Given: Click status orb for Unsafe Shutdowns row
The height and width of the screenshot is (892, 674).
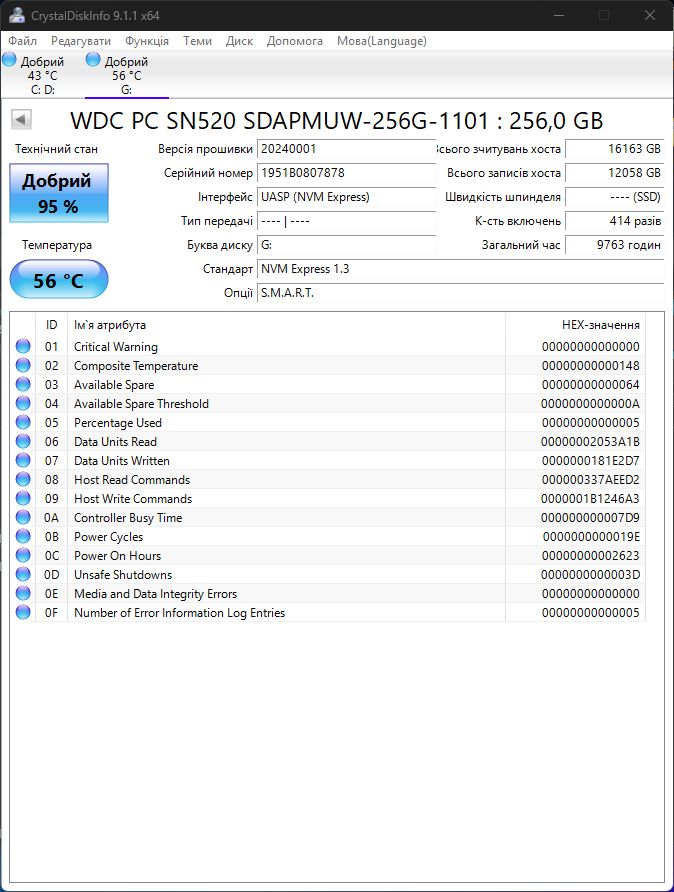Looking at the screenshot, I should coord(23,574).
